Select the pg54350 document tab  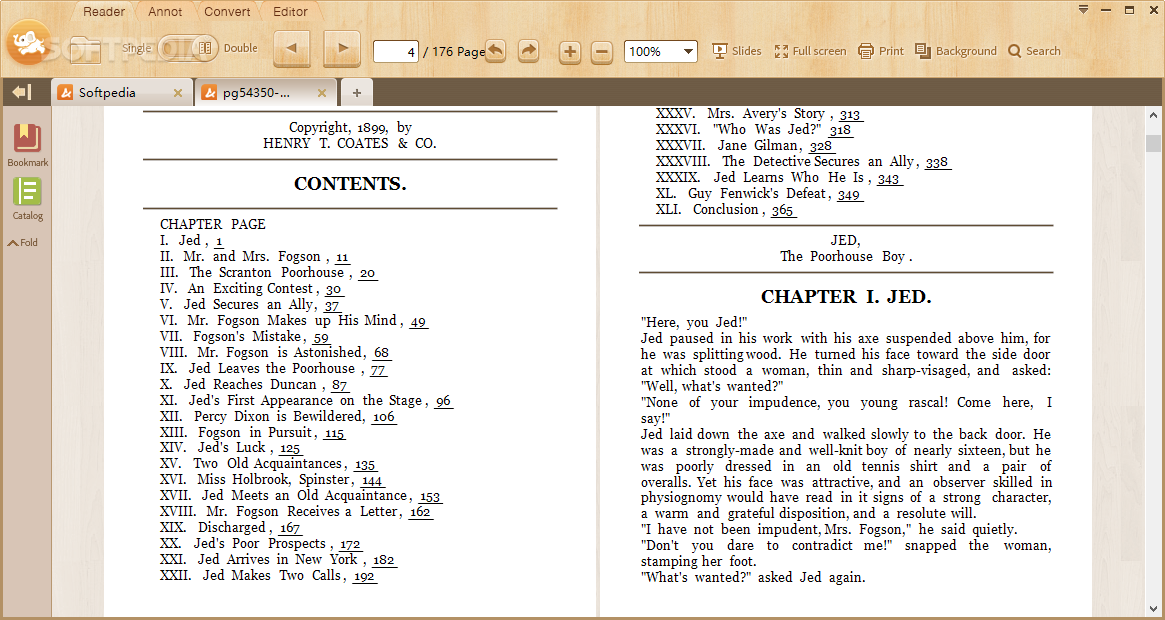(266, 93)
